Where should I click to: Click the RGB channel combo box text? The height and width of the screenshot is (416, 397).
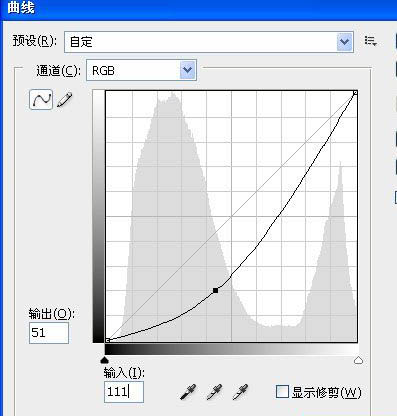[103, 71]
